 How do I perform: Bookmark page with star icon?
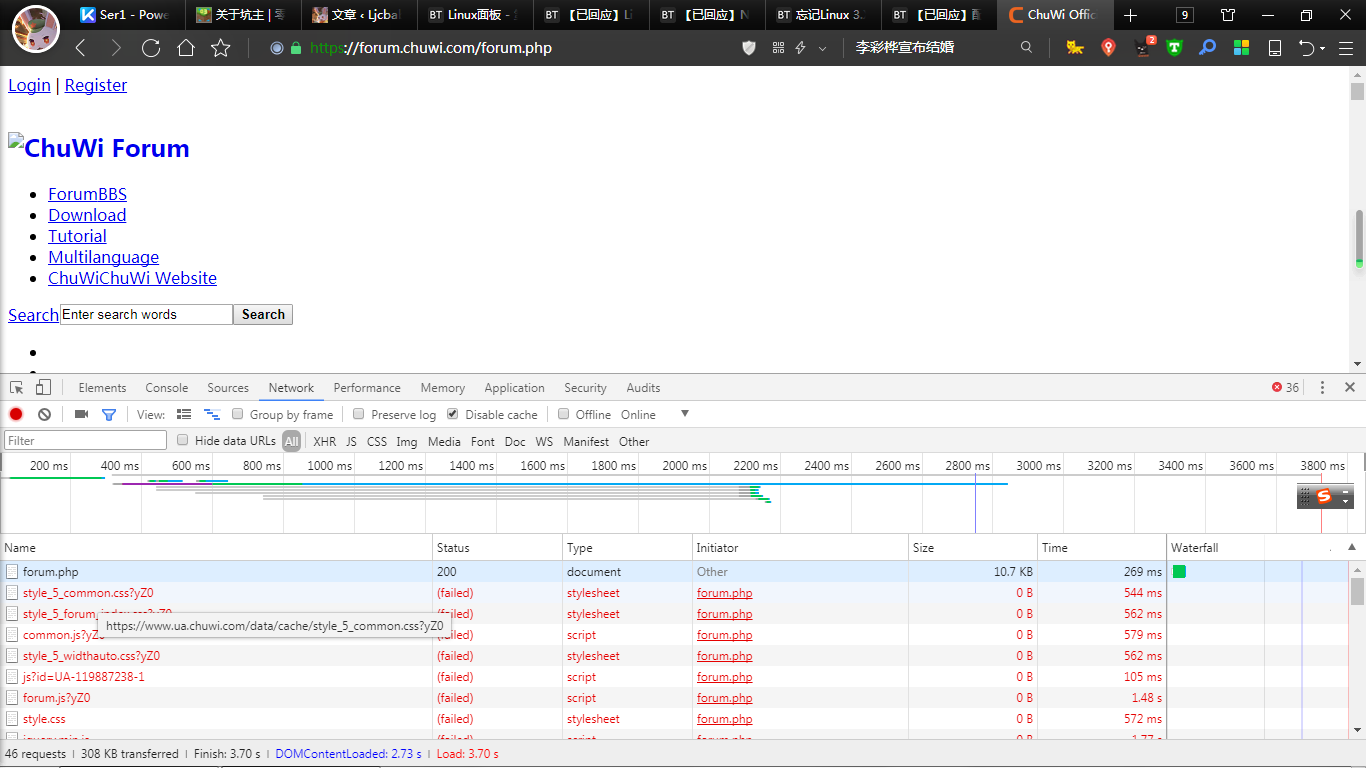[221, 48]
